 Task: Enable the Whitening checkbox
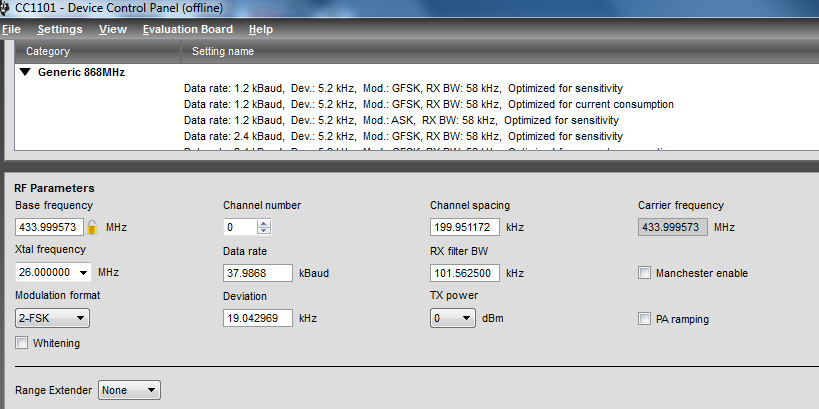click(x=21, y=343)
